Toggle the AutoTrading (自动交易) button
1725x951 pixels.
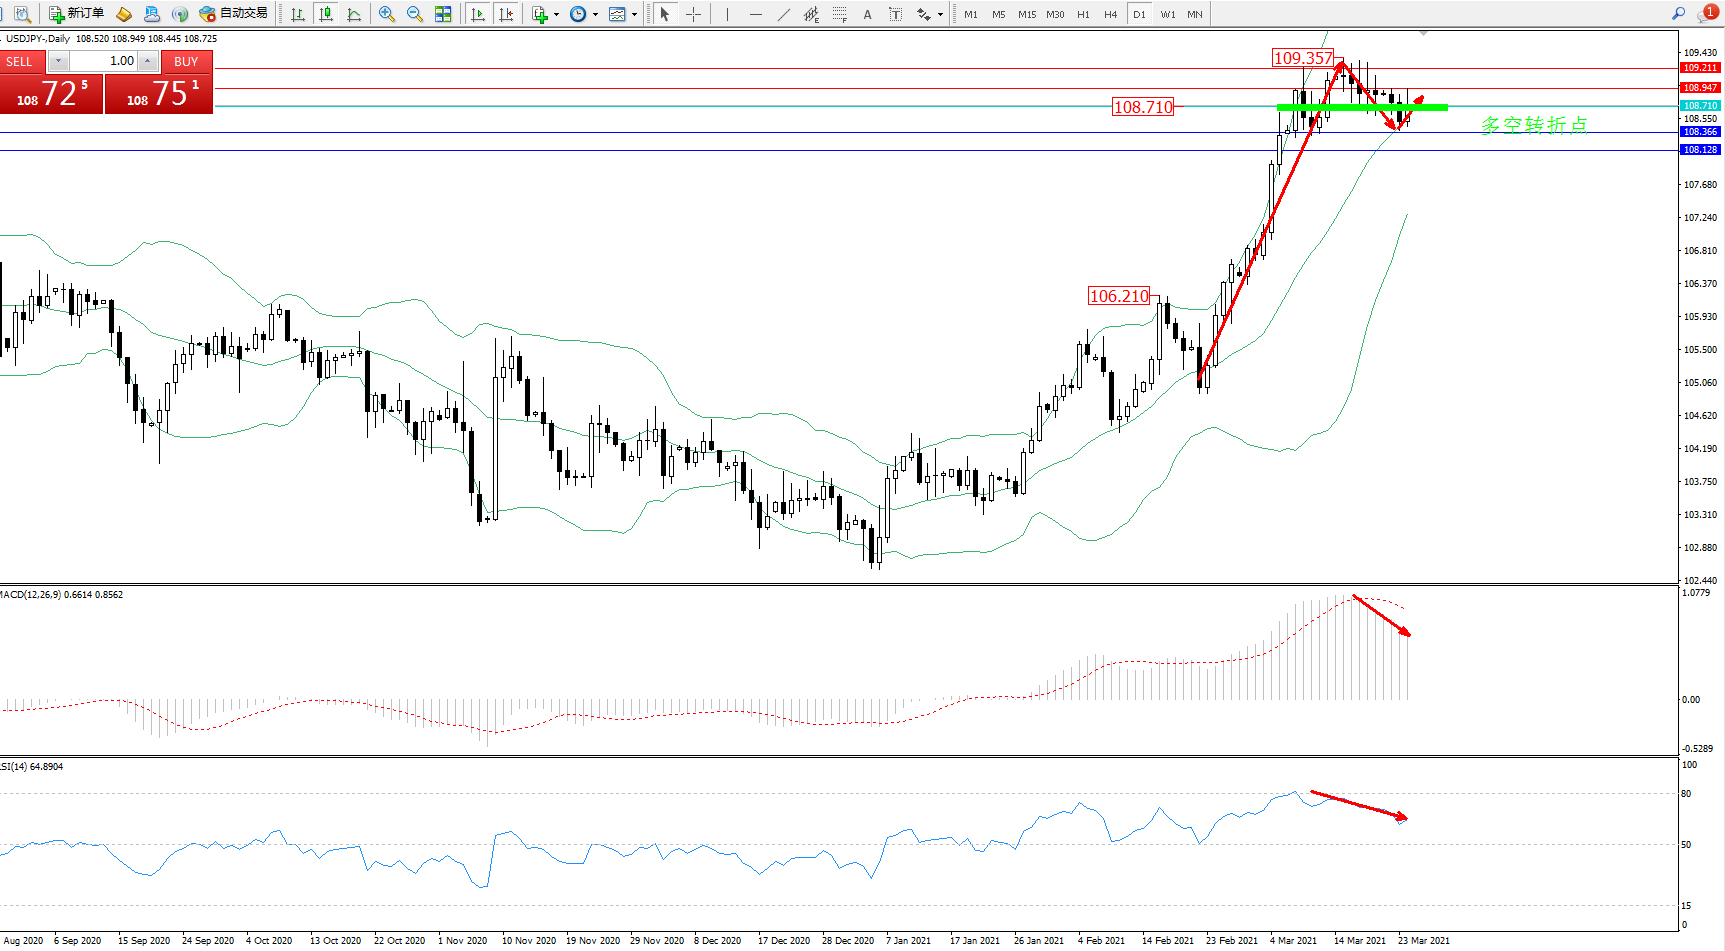[234, 14]
